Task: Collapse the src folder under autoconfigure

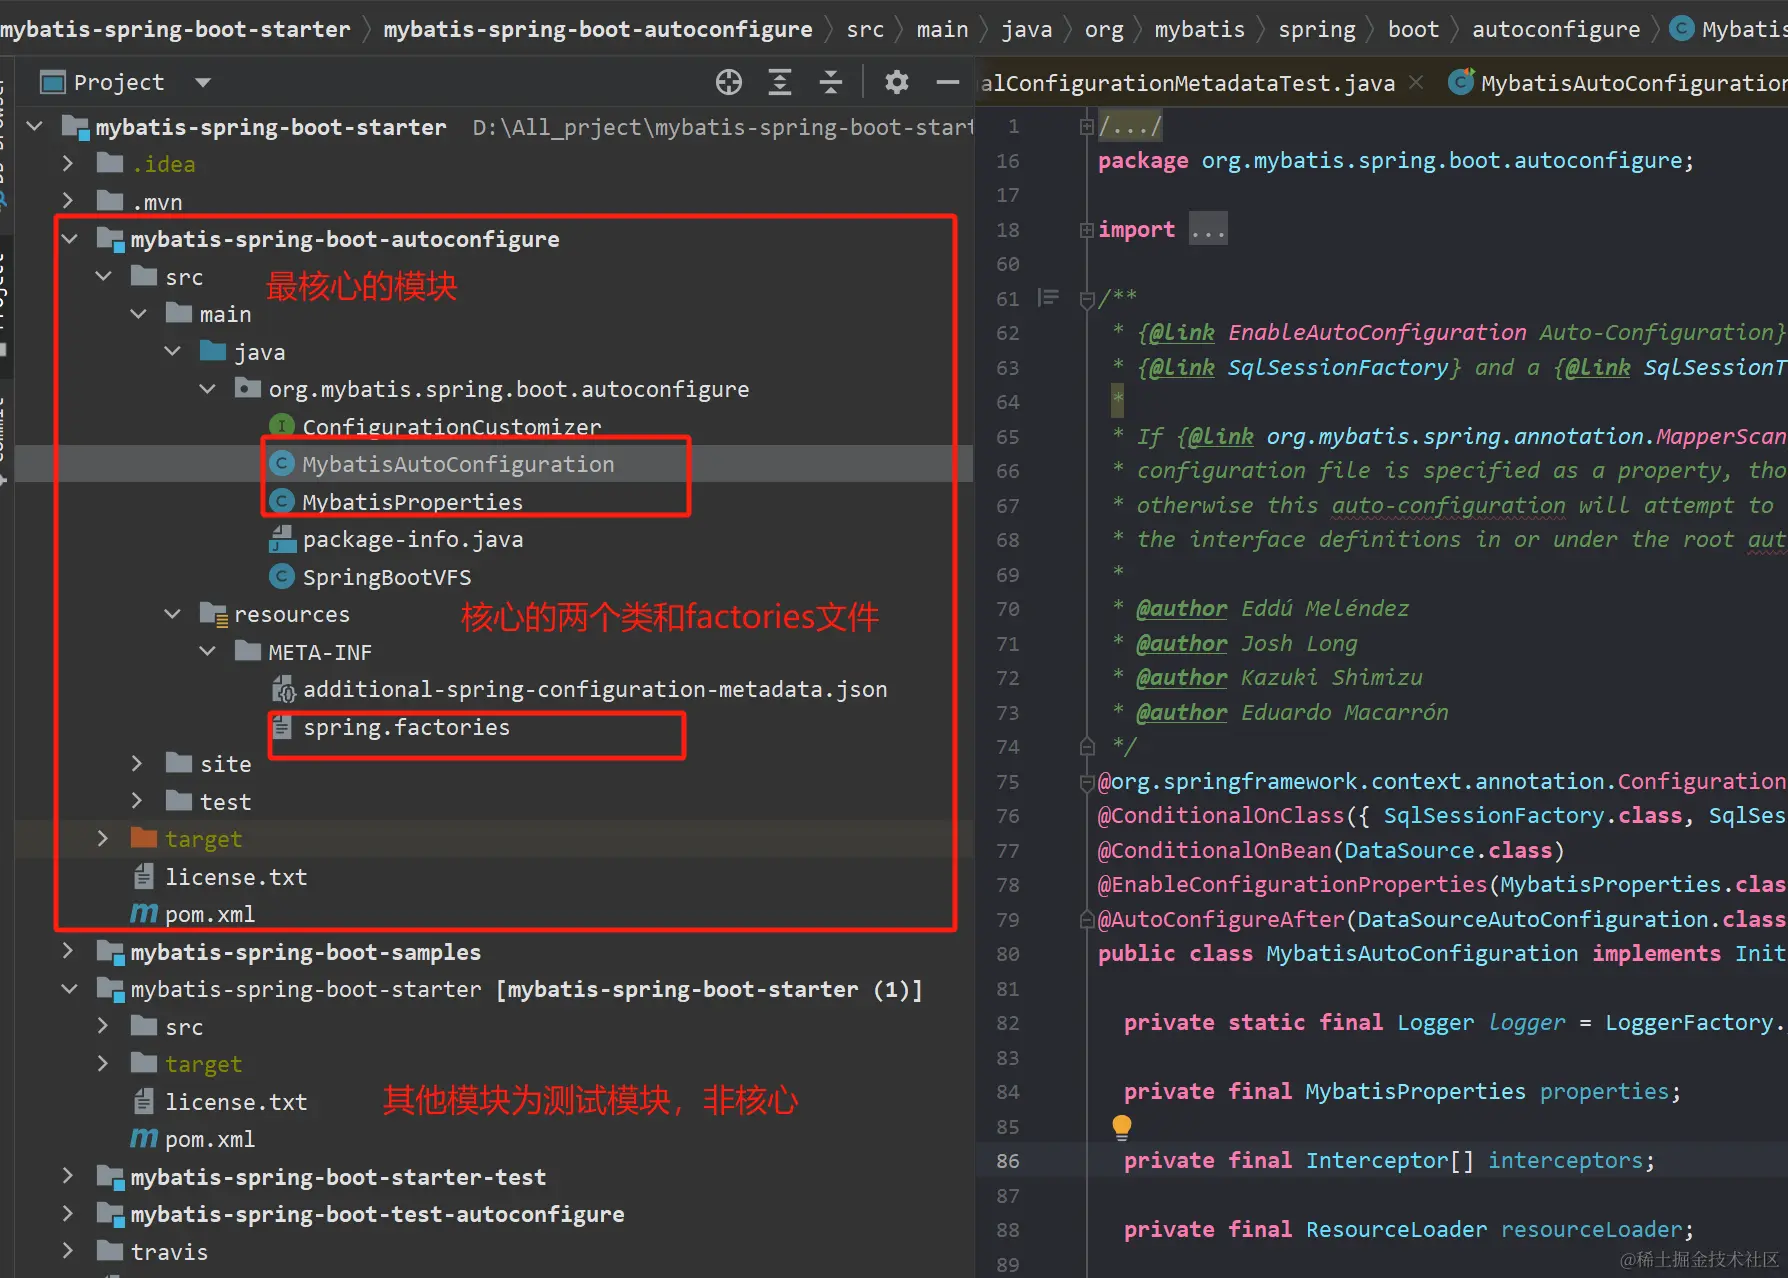Action: (103, 276)
